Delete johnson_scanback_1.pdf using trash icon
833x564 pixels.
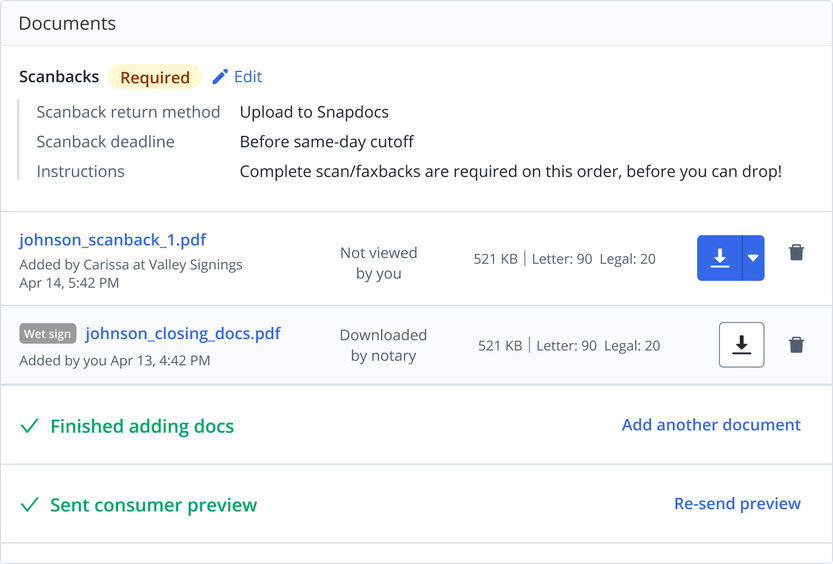point(796,252)
